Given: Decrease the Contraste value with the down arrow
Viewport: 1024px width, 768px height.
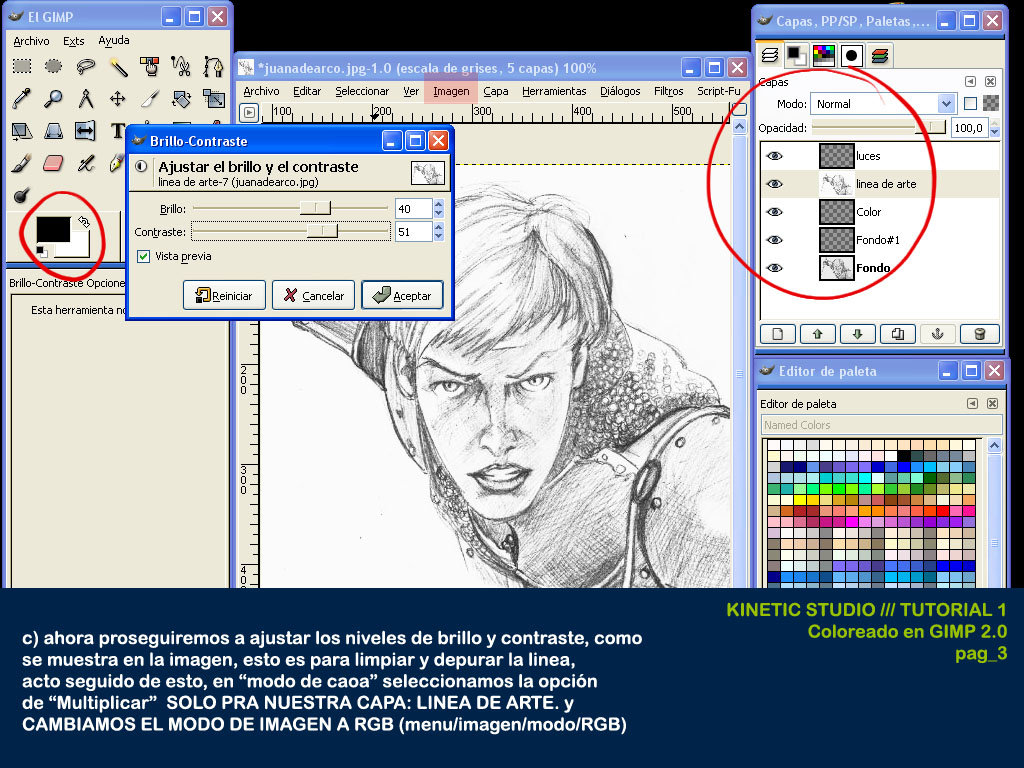Looking at the screenshot, I should [439, 236].
